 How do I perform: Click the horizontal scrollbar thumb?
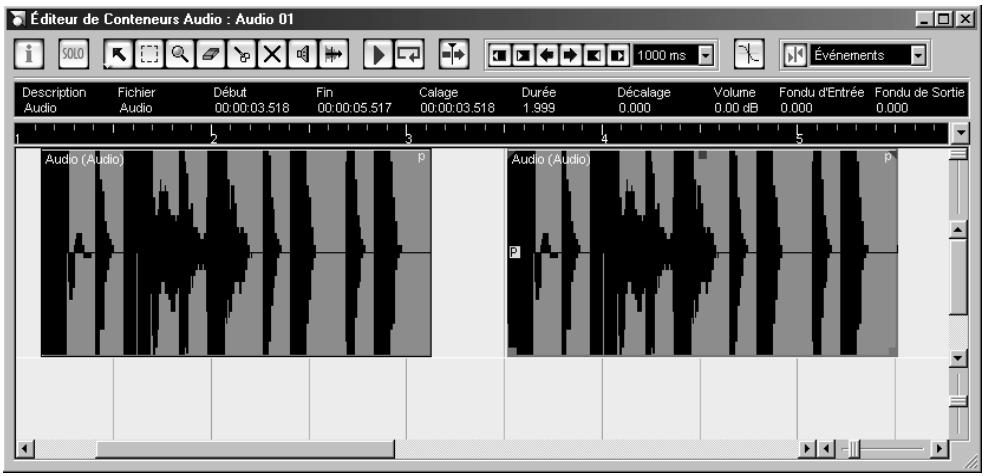click(245, 449)
